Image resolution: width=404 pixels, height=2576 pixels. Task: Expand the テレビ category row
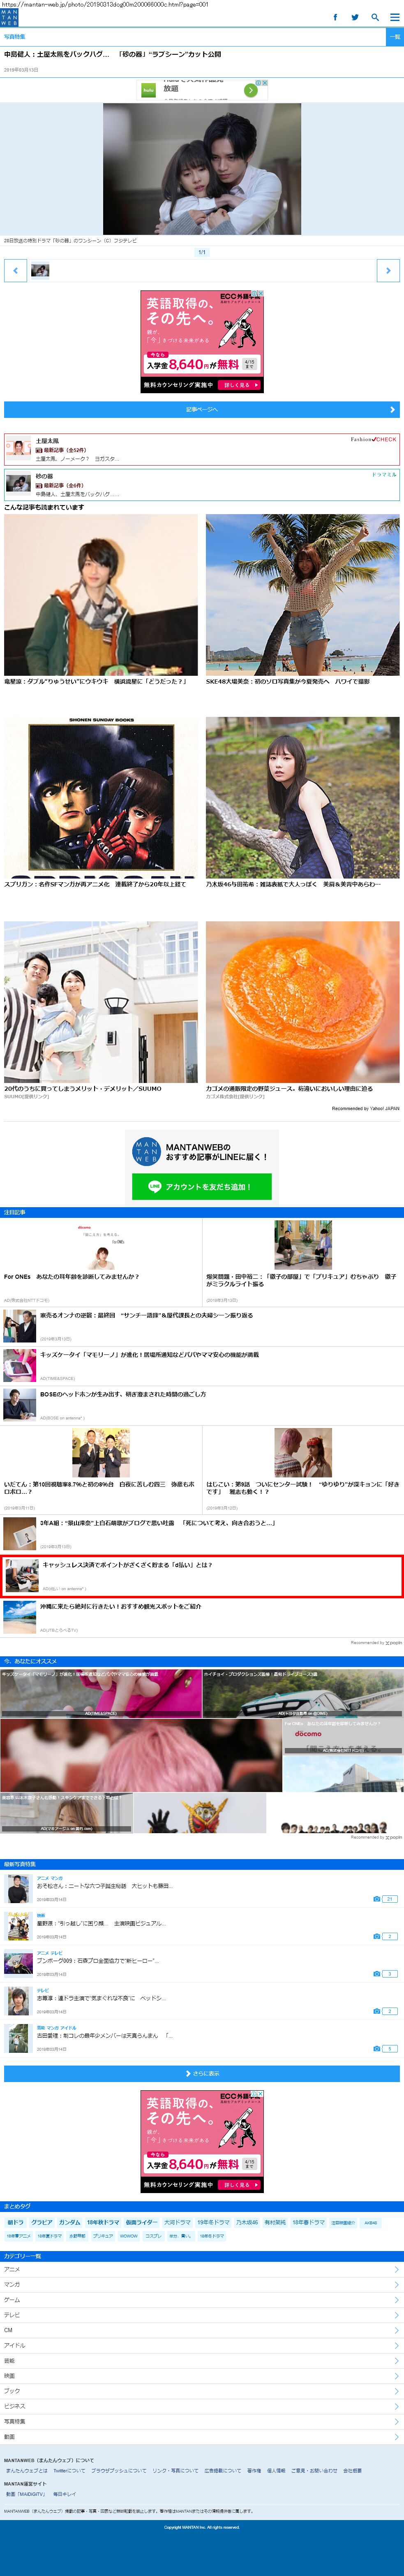202,2315
